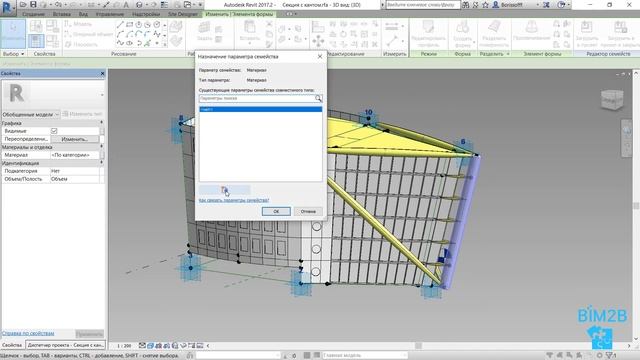
Task: Expand the Выбор panel dropdown
Action: coord(22,54)
